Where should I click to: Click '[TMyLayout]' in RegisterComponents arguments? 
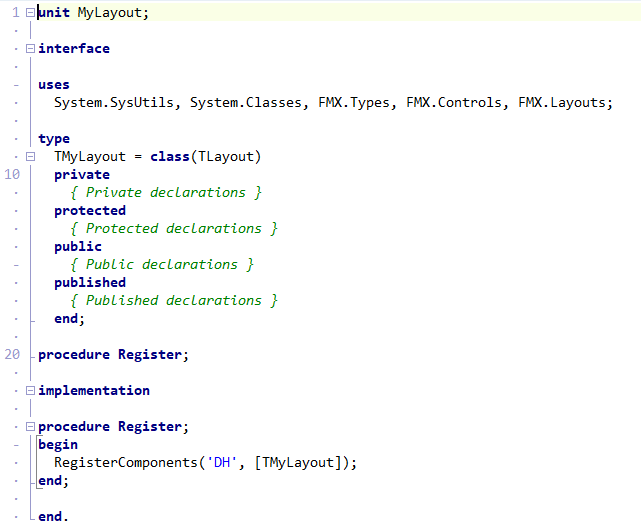298,462
